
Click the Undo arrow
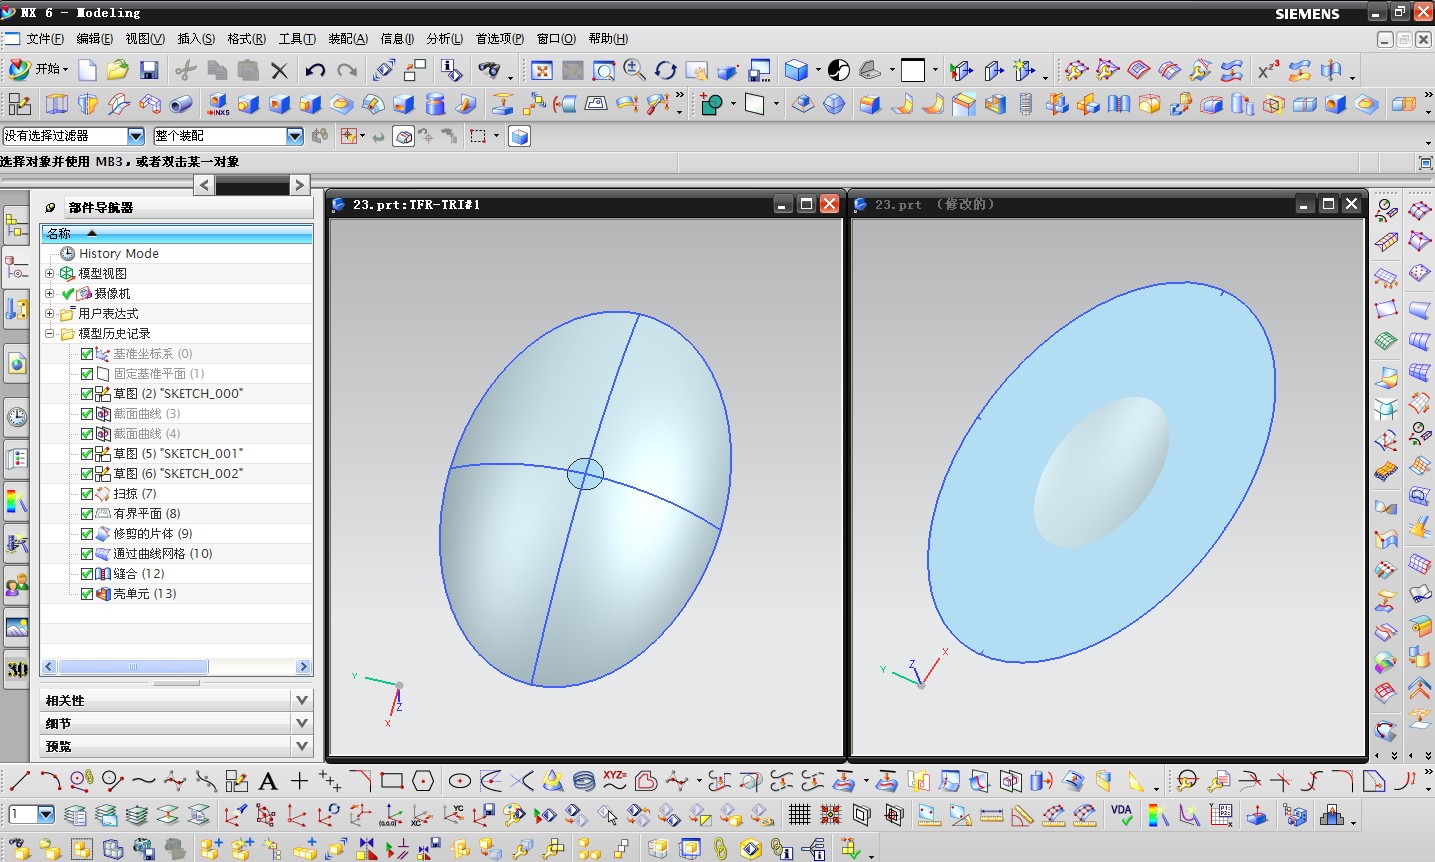coord(316,70)
